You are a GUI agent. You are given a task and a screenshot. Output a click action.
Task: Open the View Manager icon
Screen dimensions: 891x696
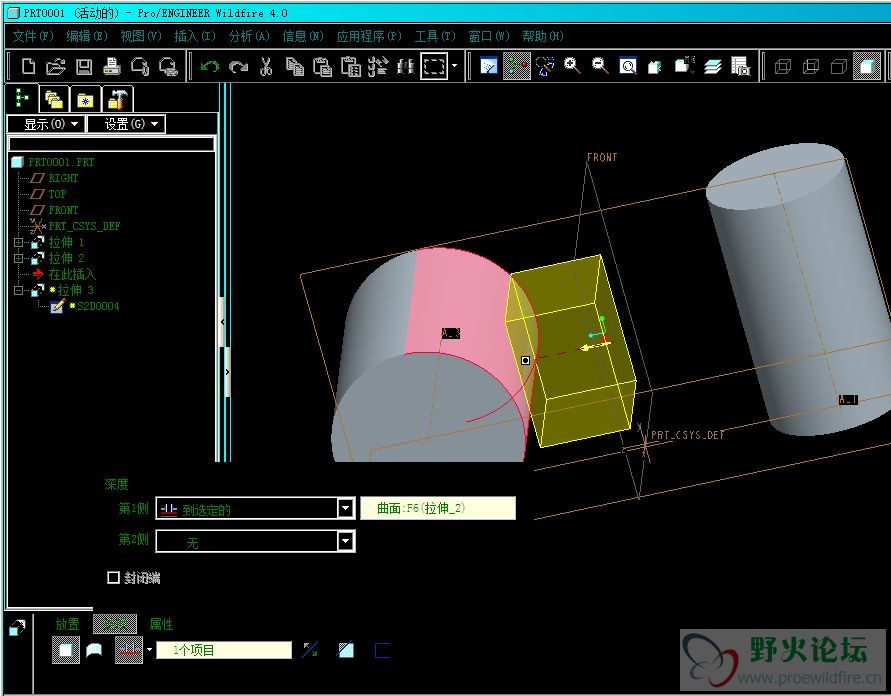click(740, 66)
